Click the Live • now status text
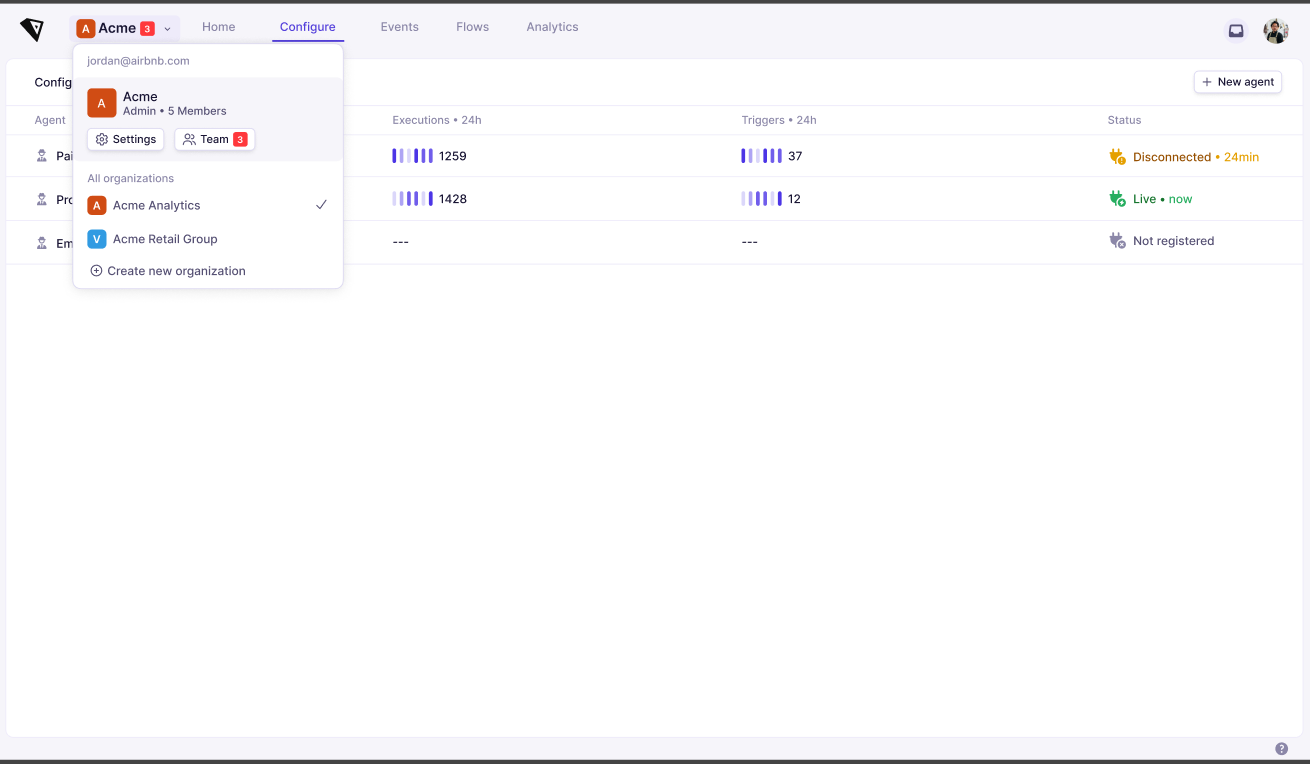The height and width of the screenshot is (764, 1310). (x=1163, y=199)
